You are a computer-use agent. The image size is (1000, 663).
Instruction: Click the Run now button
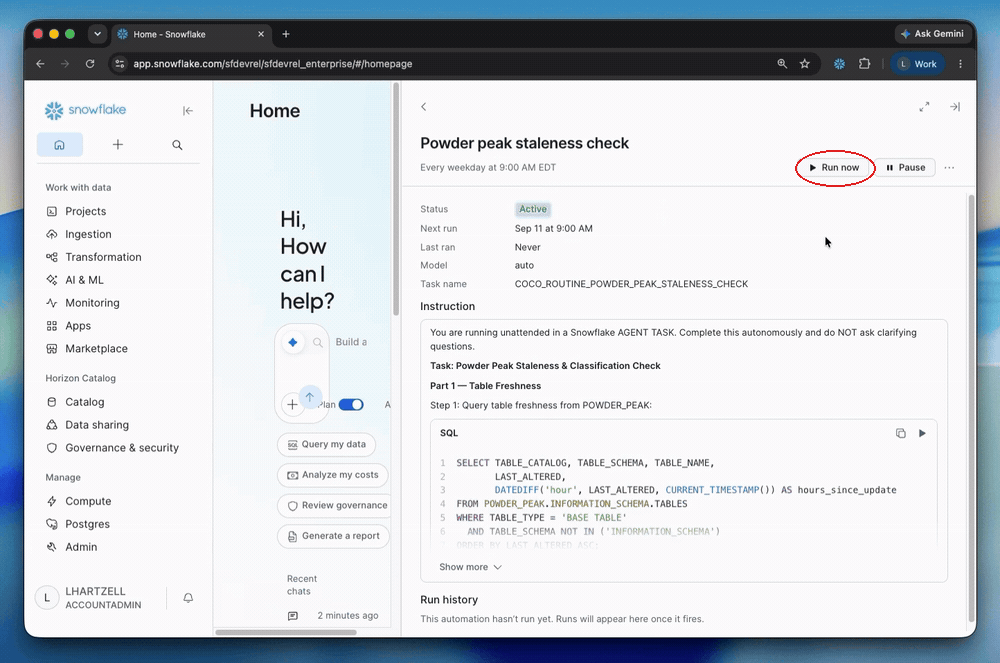pyautogui.click(x=834, y=168)
